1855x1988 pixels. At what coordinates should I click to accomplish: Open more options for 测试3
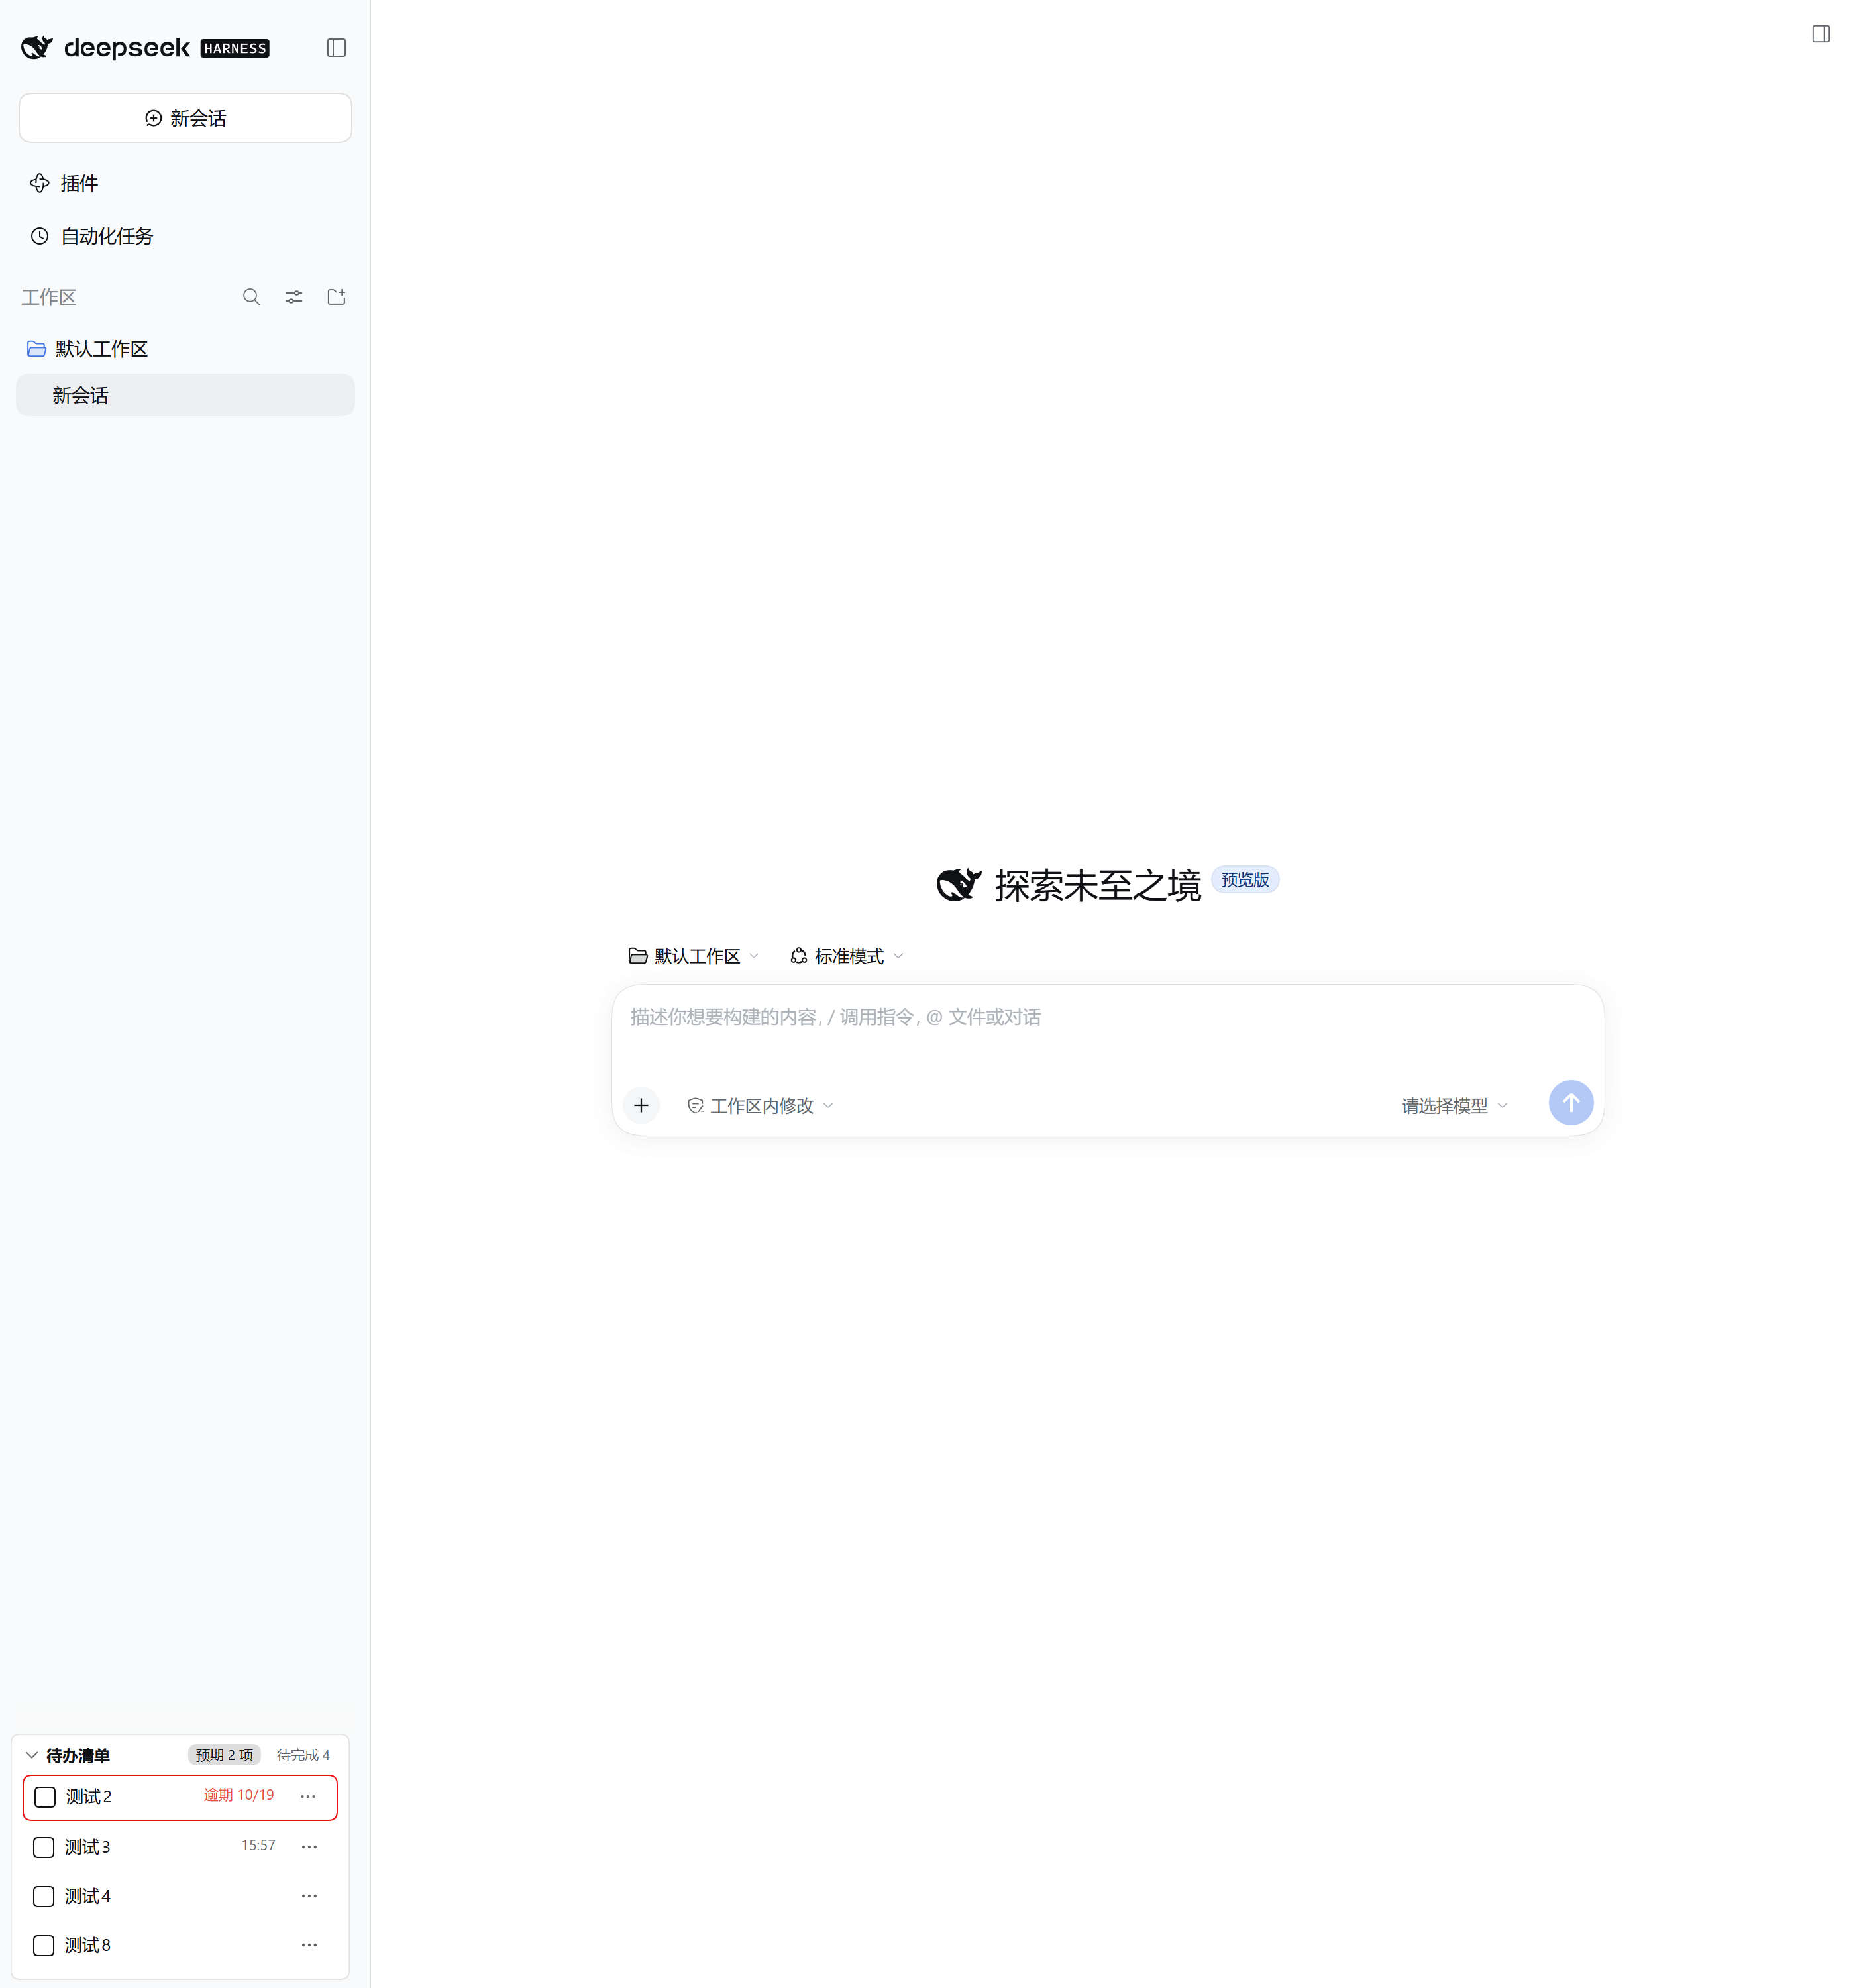pyautogui.click(x=309, y=1846)
